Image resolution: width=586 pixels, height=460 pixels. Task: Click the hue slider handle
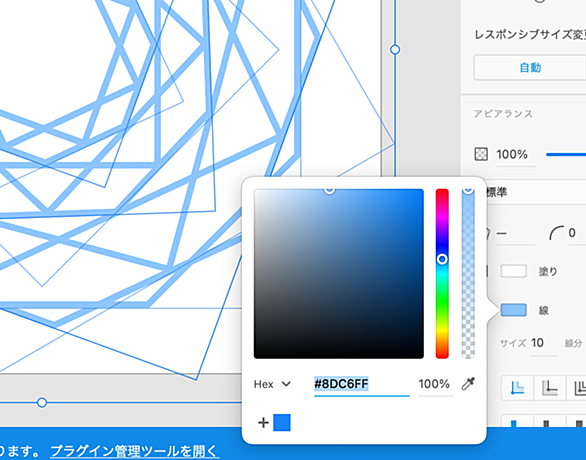(x=442, y=259)
